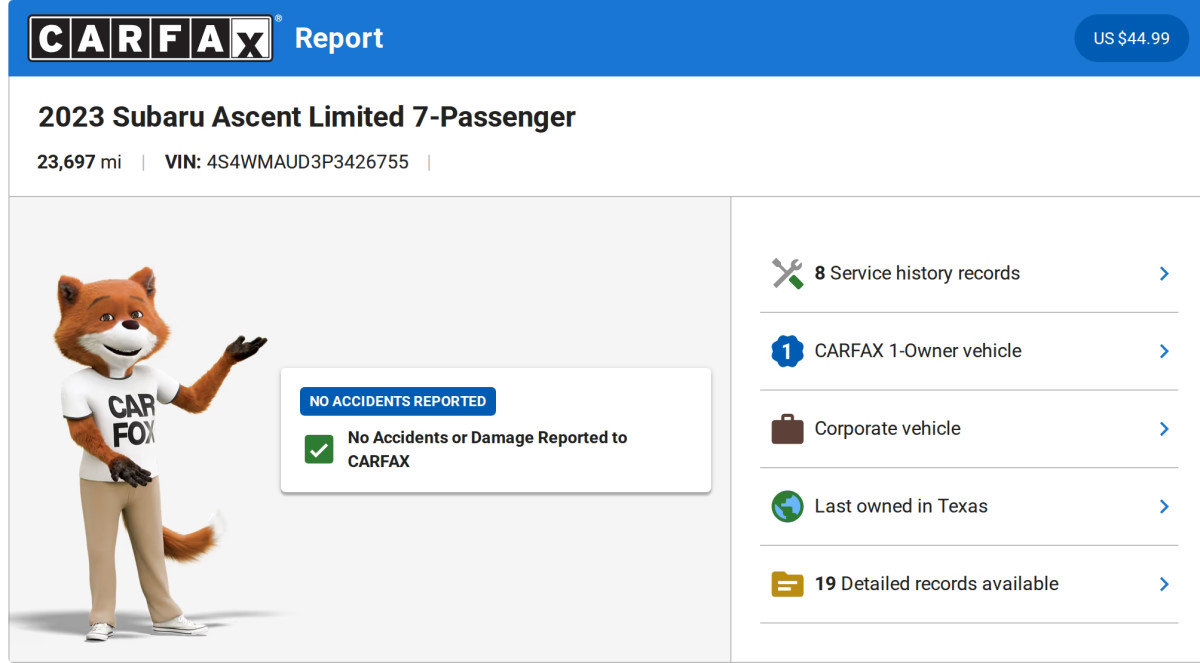Select the VIN number text

(x=307, y=161)
